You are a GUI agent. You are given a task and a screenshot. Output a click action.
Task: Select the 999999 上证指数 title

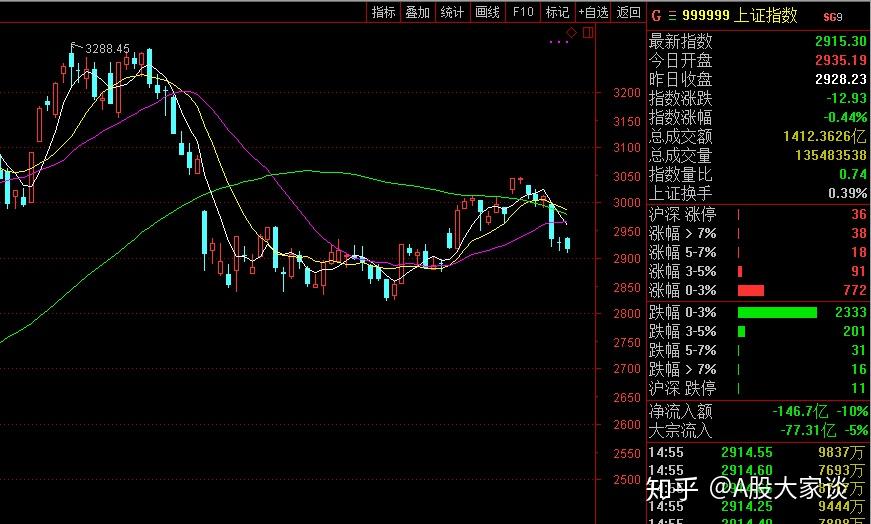739,15
